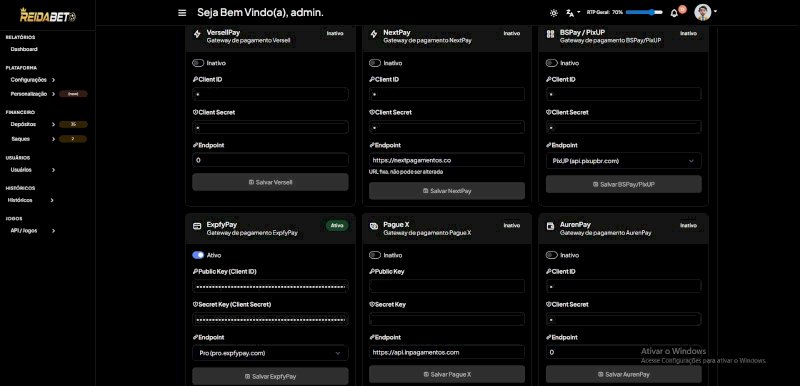The width and height of the screenshot is (800, 386).
Task: Focus VersellPay Client ID field
Action: (270, 94)
